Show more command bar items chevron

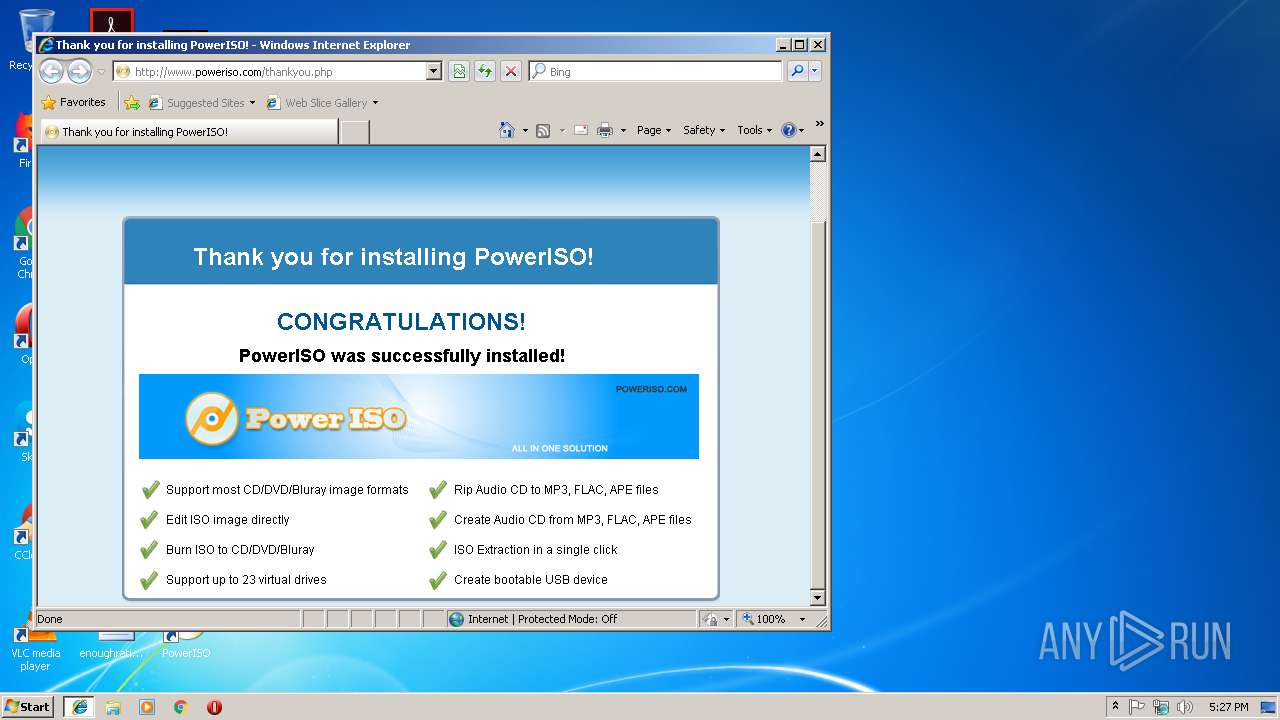[x=819, y=124]
